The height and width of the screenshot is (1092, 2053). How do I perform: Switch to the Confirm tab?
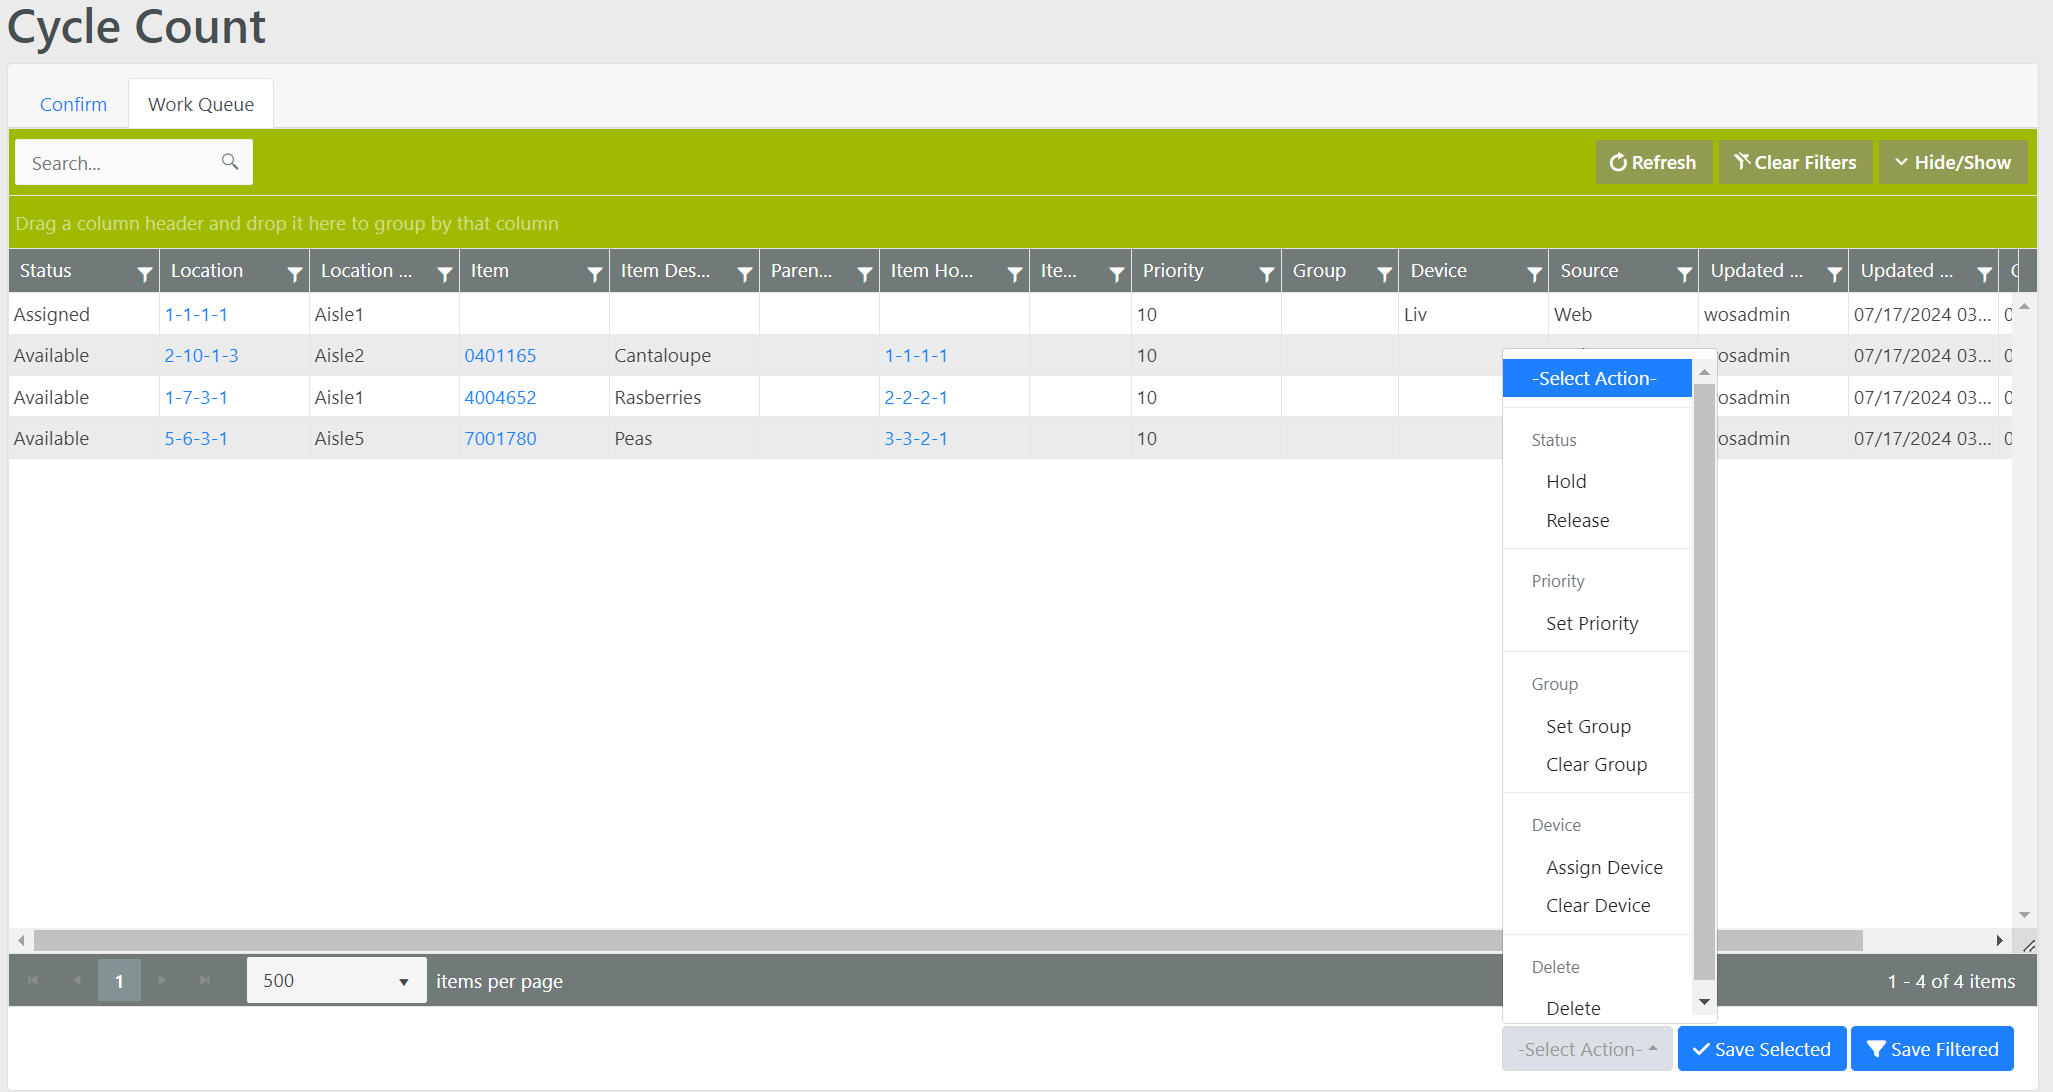coord(73,104)
